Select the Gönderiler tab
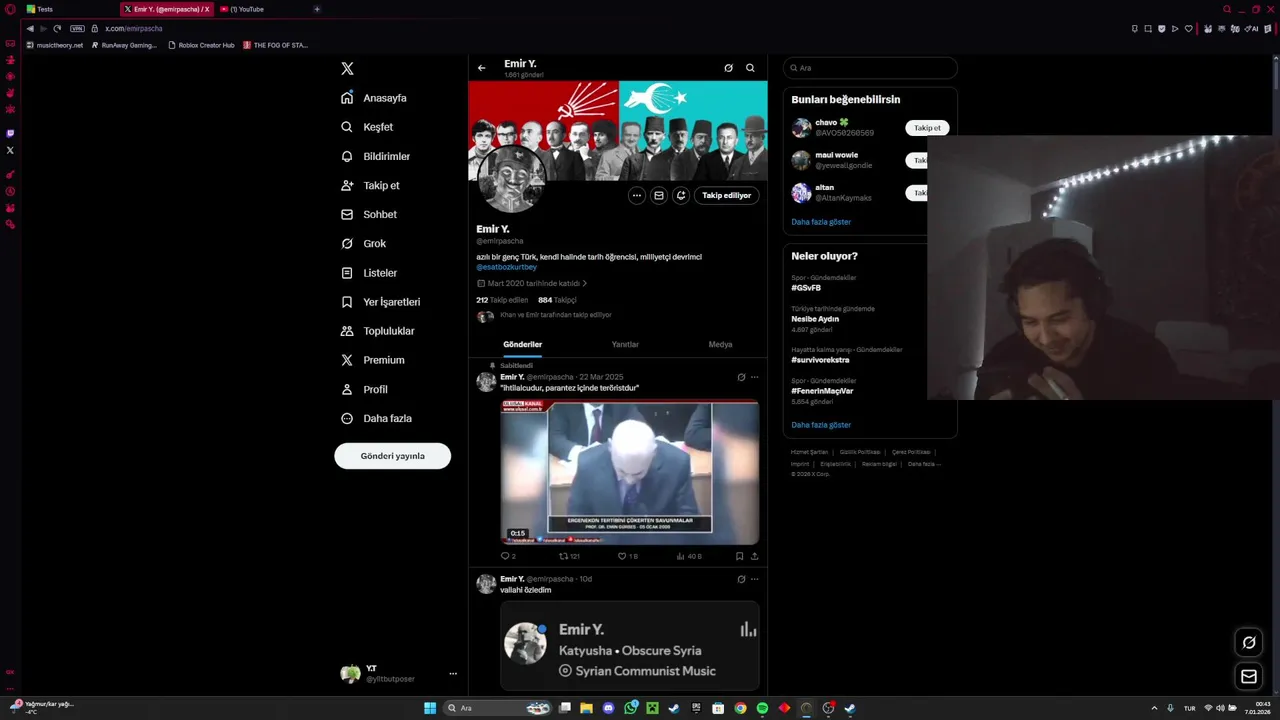 click(x=522, y=344)
